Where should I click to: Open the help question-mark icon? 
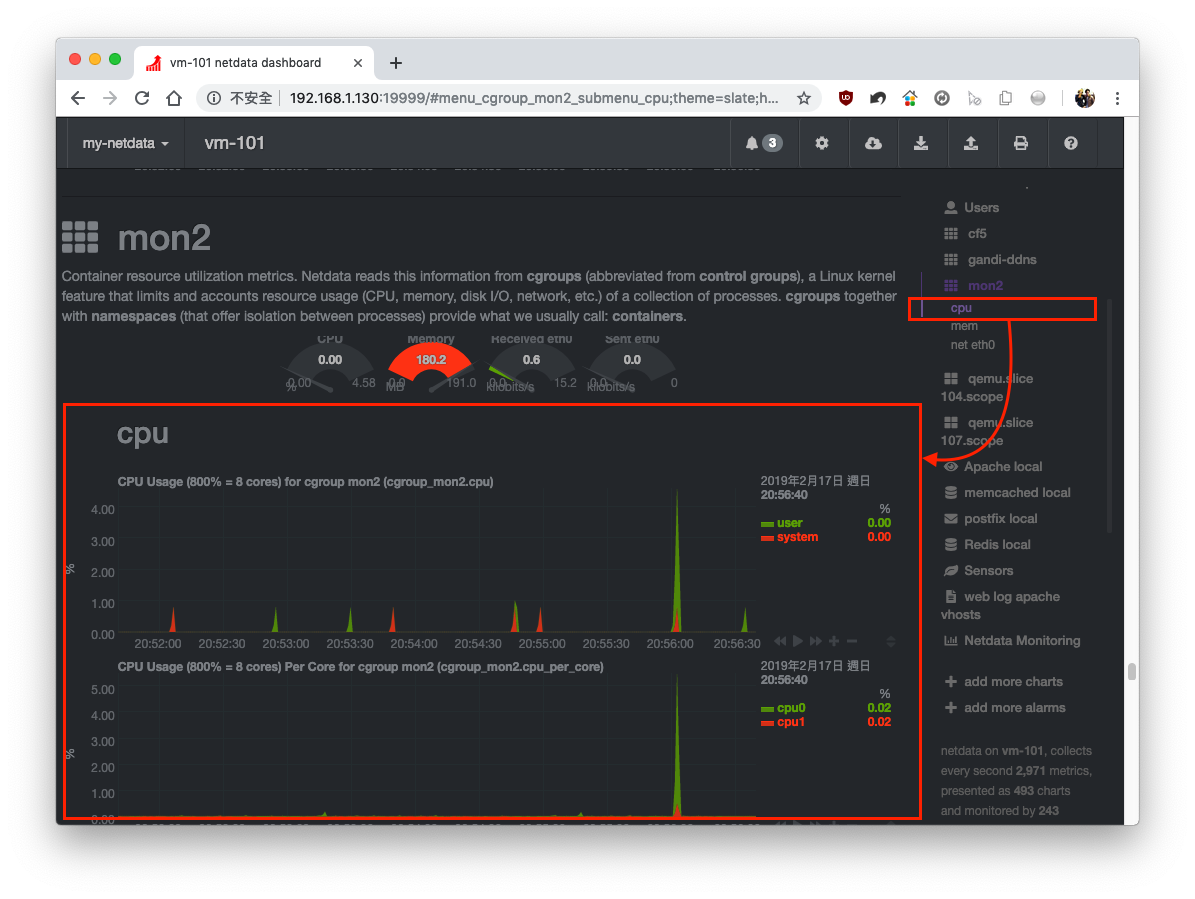(x=1071, y=143)
